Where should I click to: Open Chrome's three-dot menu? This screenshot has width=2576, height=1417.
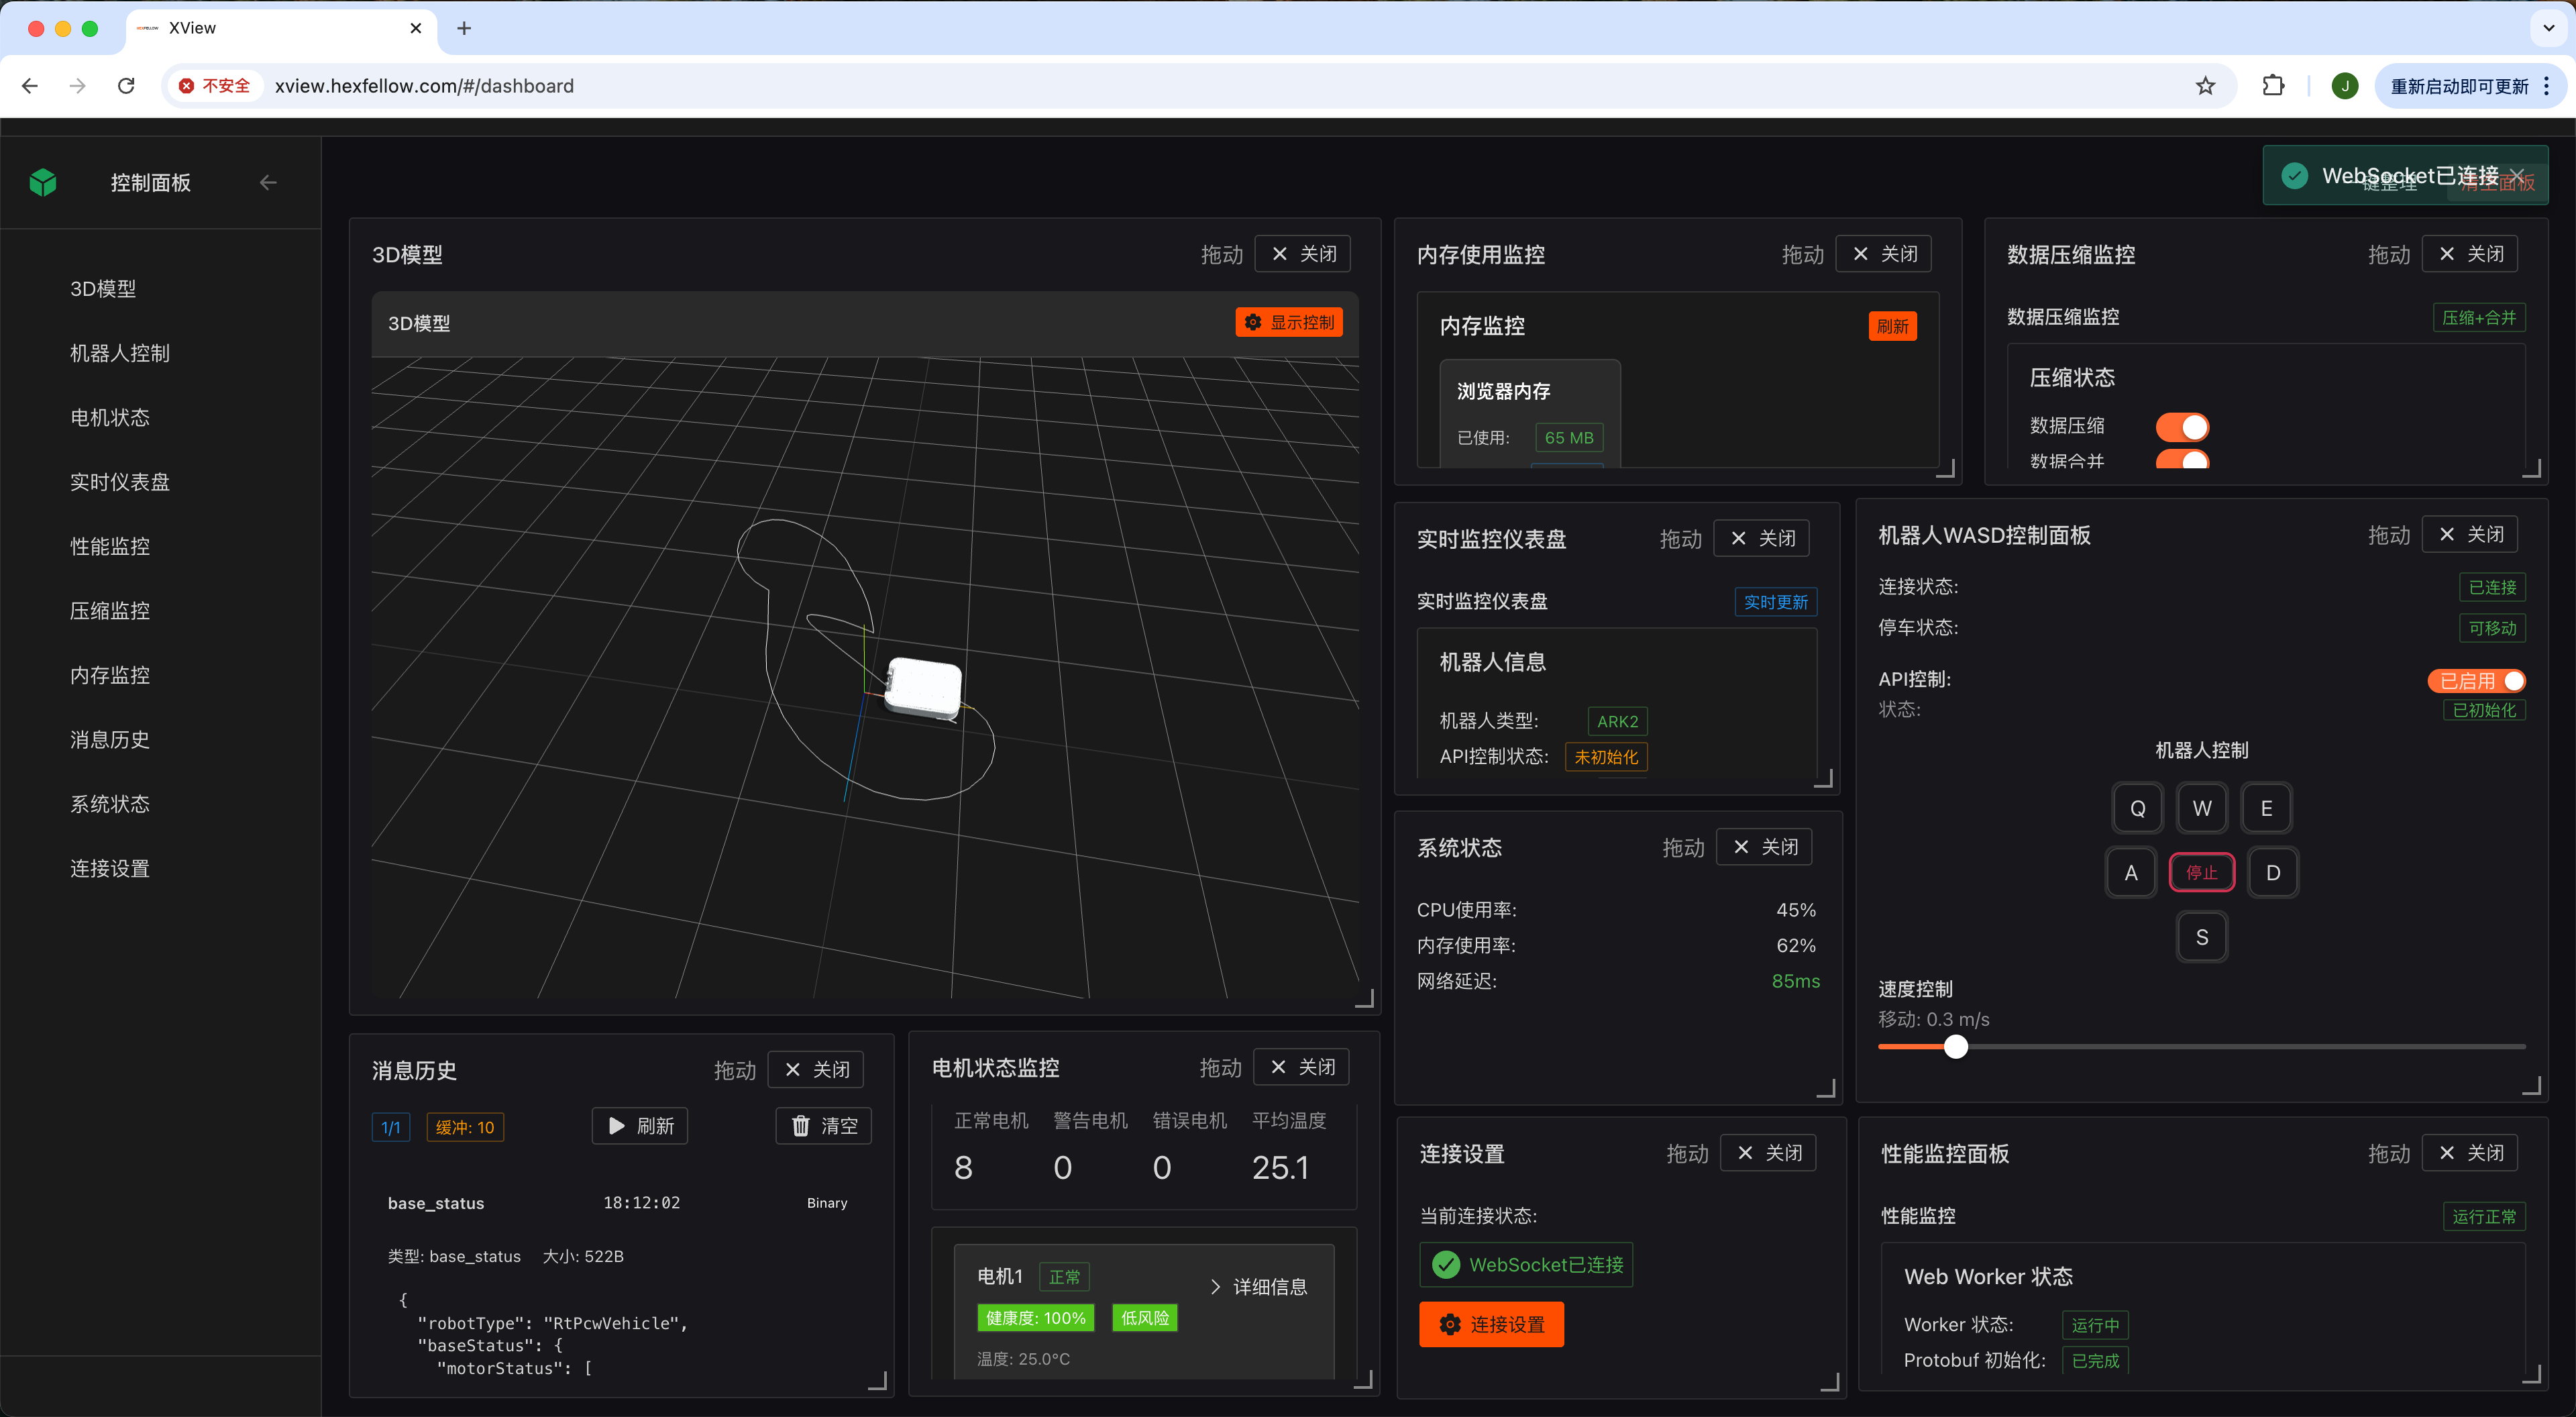pyautogui.click(x=2546, y=86)
